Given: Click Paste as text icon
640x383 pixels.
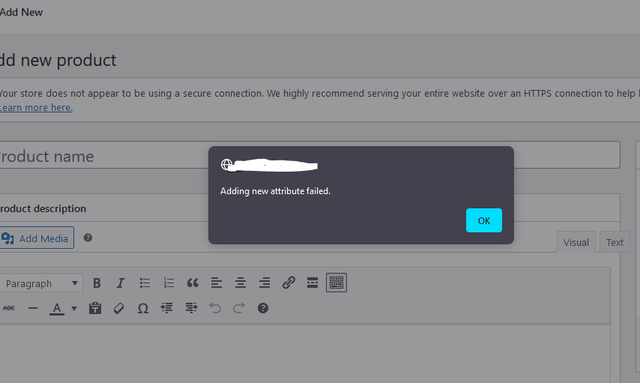Looking at the screenshot, I should [95, 308].
